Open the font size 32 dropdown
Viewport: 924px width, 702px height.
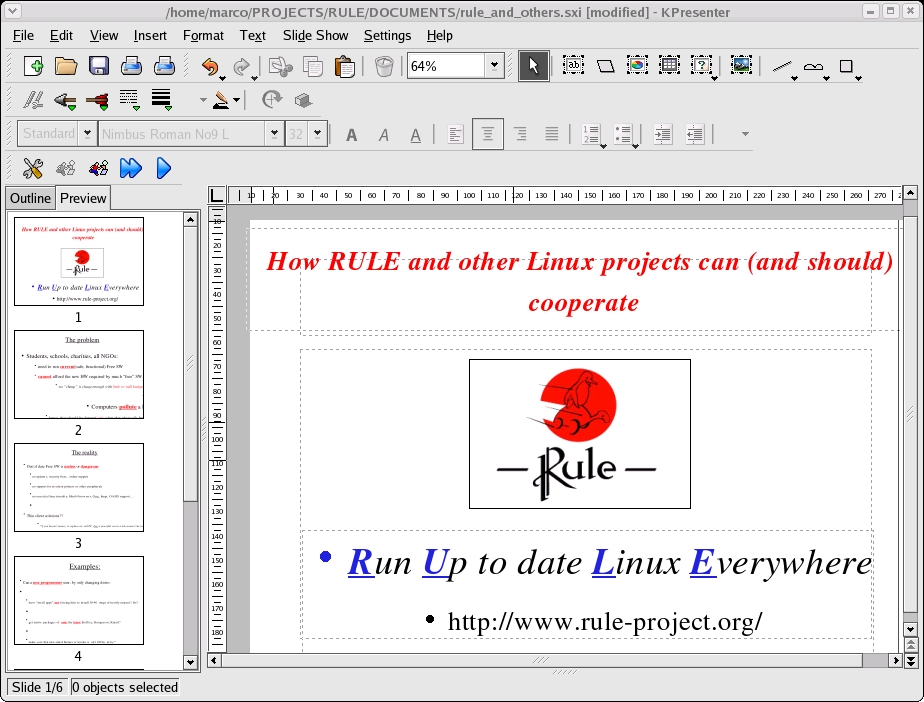pos(317,134)
